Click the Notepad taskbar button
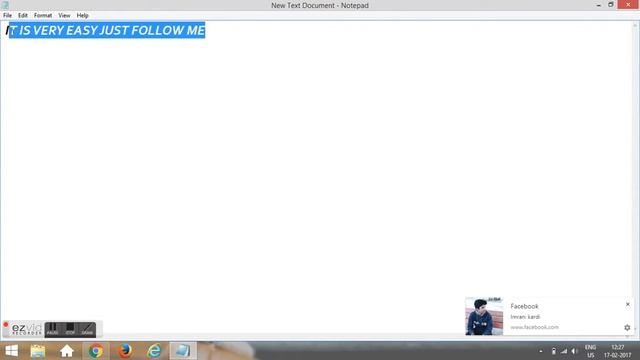The height and width of the screenshot is (360, 640). 183,351
